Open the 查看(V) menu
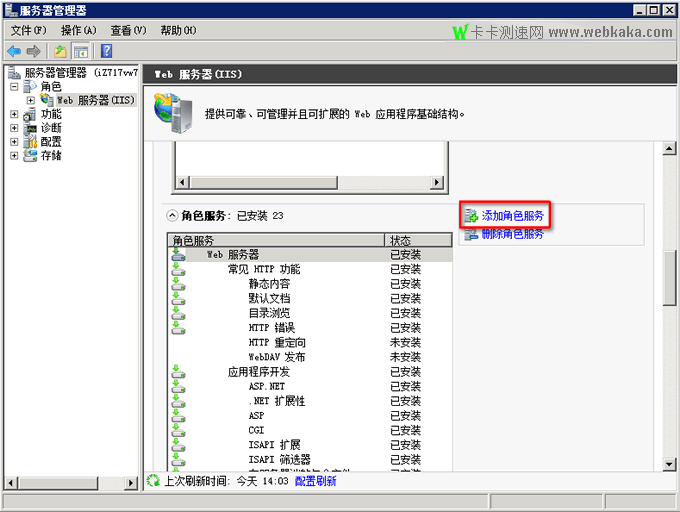This screenshot has height=512, width=680. 128,31
